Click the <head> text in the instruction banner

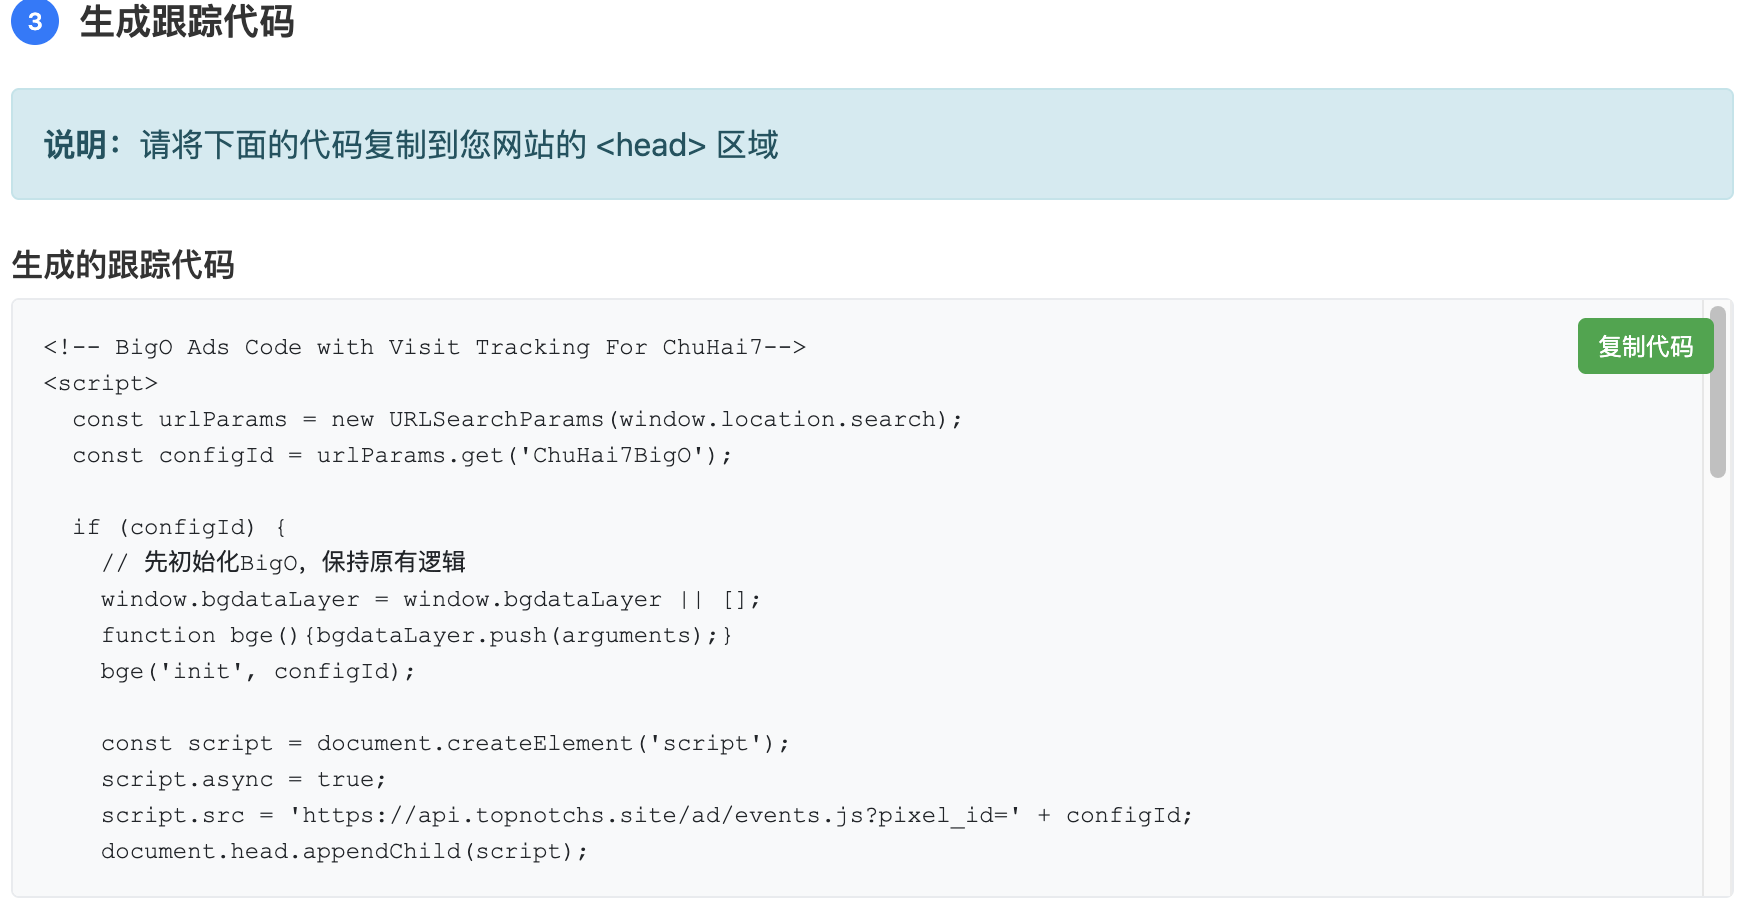tap(650, 145)
